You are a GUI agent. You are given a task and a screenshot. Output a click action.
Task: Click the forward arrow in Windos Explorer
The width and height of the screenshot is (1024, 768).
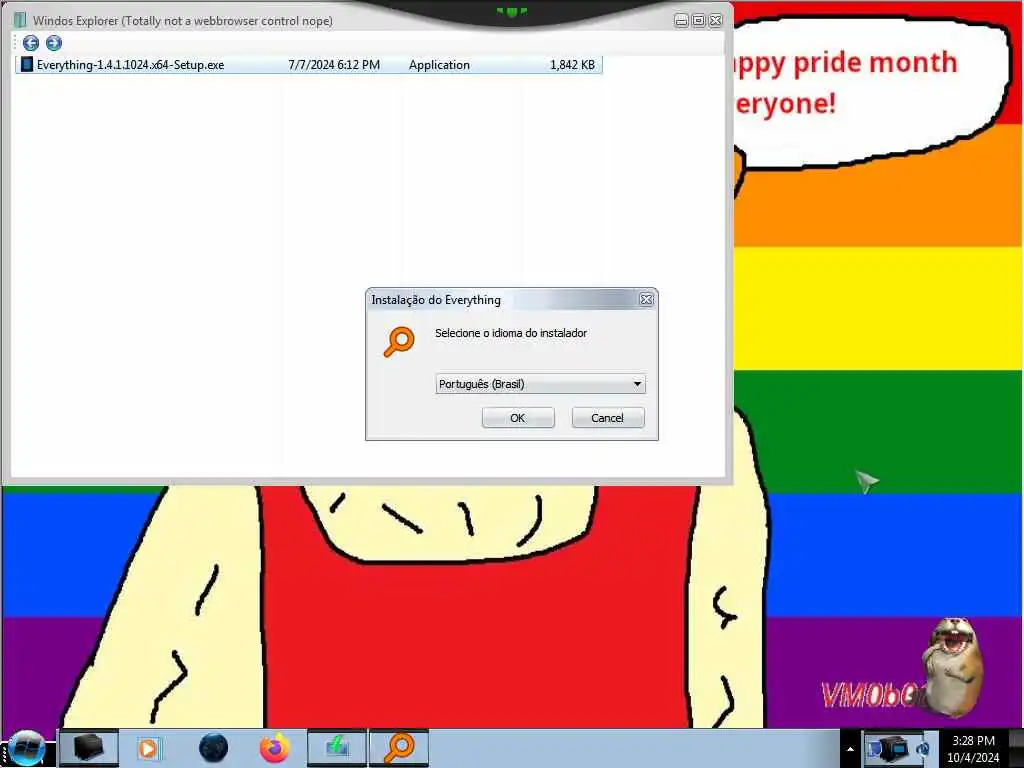54,43
